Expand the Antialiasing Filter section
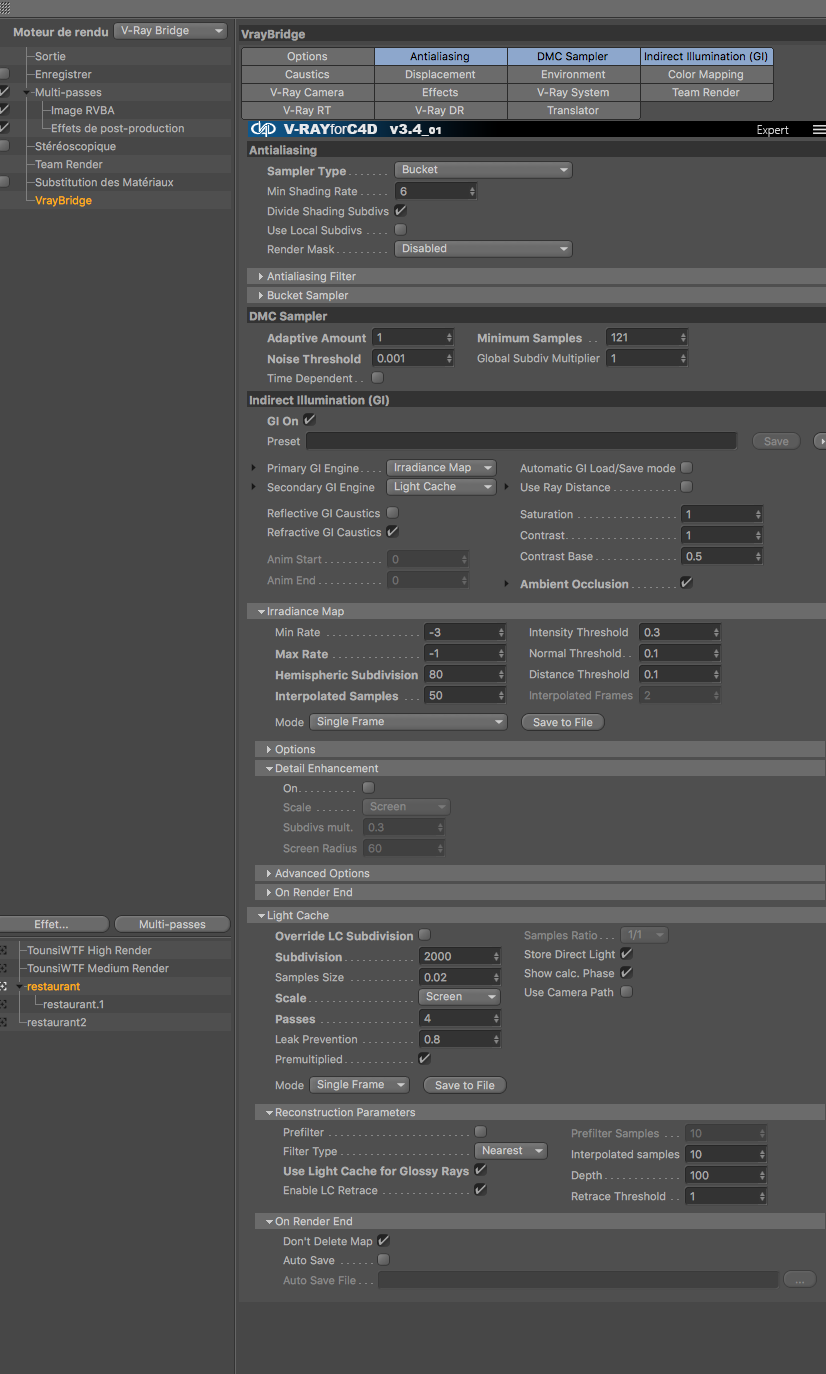This screenshot has height=1374, width=826. [261, 276]
